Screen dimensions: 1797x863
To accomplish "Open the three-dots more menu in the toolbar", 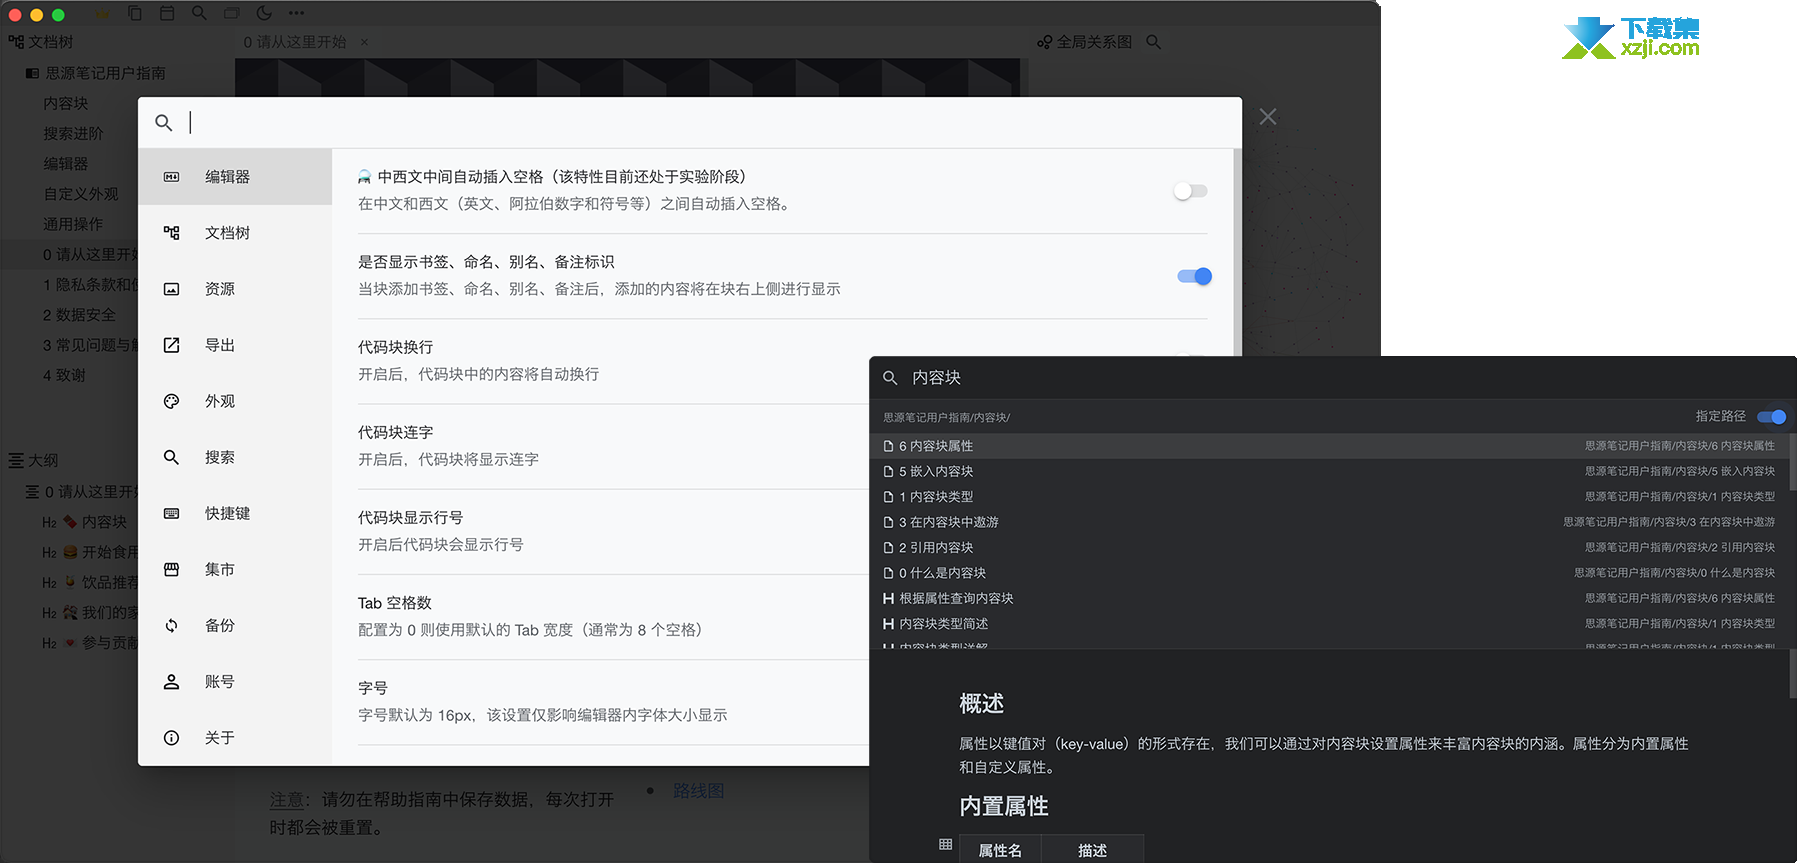I will click(297, 13).
